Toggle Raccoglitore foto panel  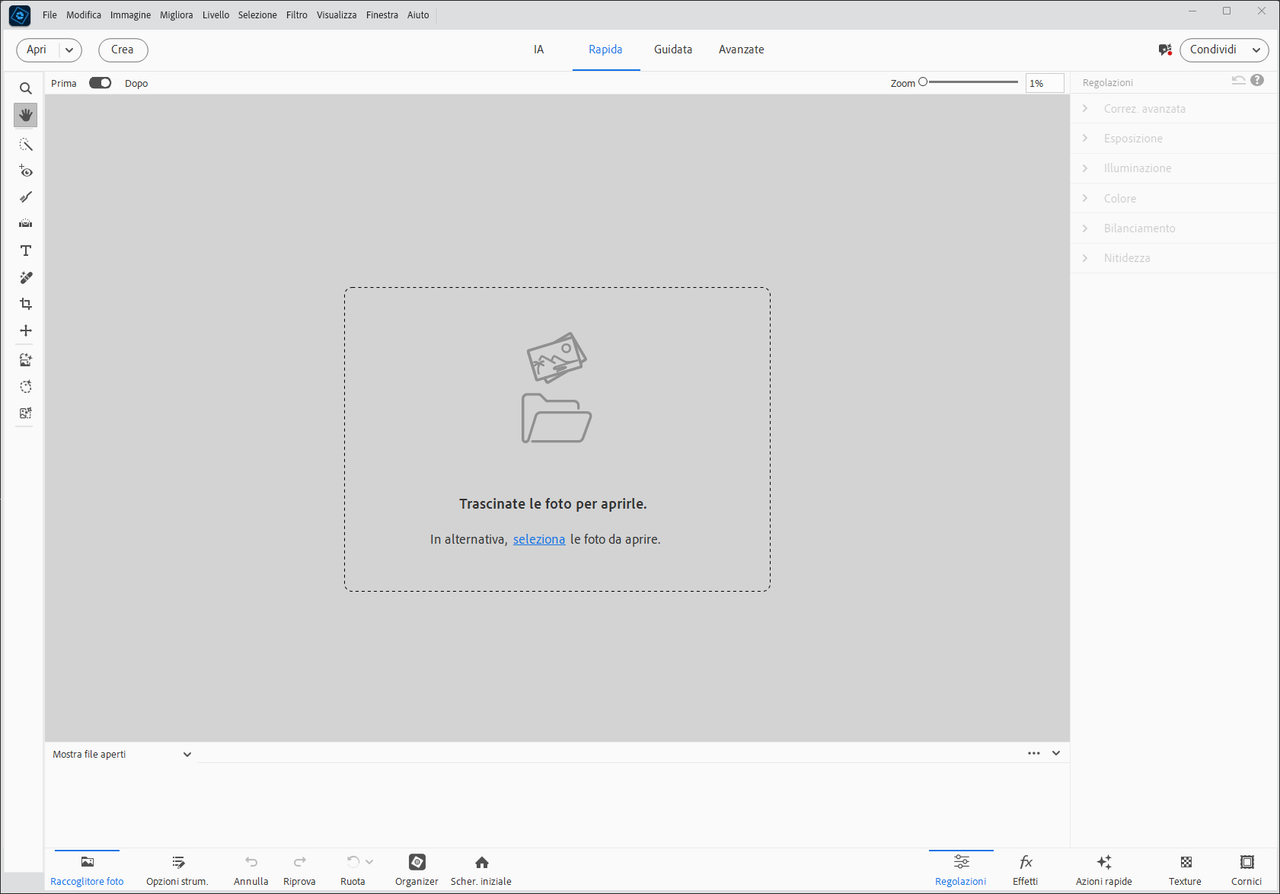point(87,870)
